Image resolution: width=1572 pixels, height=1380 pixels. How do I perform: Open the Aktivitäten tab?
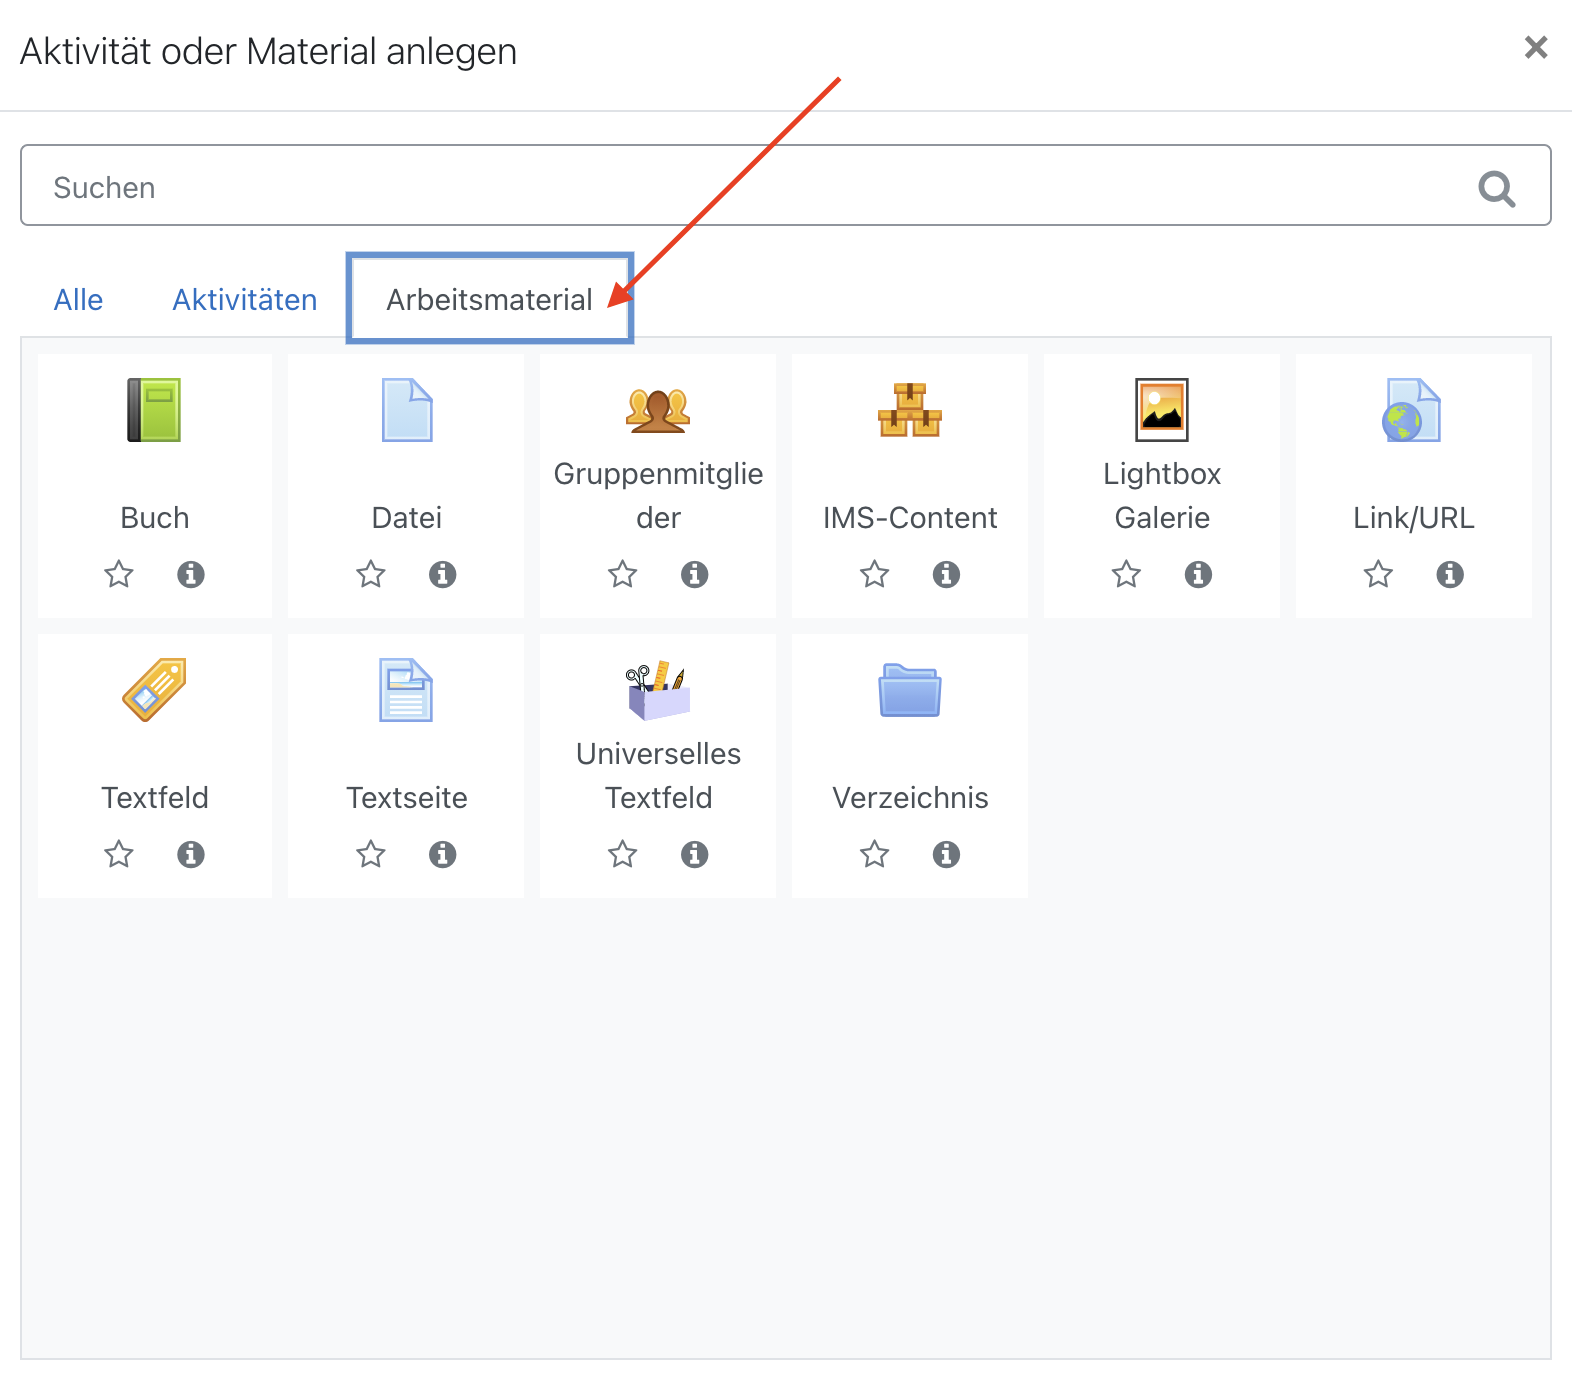[244, 300]
